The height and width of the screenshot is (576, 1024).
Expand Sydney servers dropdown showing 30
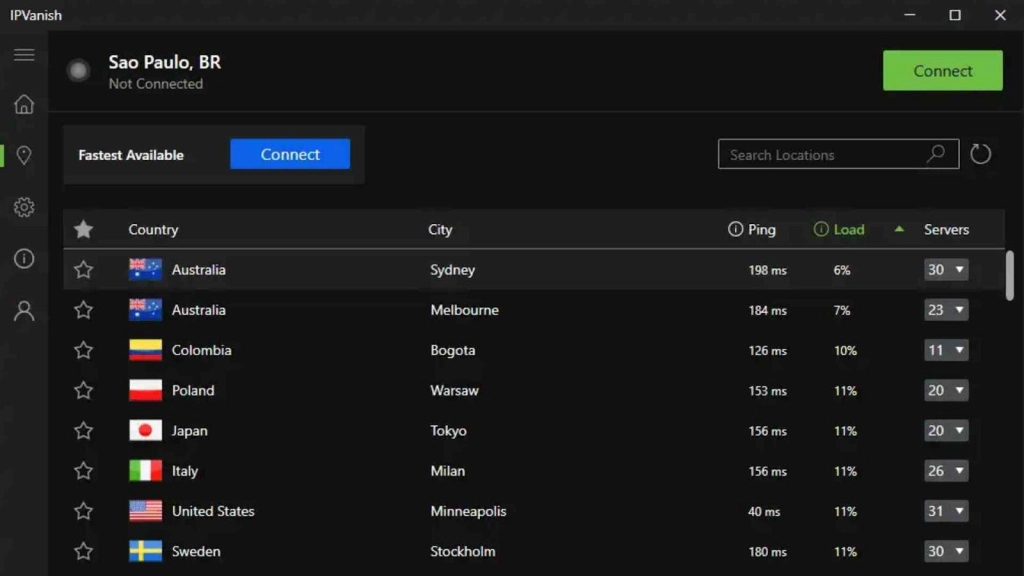946,270
